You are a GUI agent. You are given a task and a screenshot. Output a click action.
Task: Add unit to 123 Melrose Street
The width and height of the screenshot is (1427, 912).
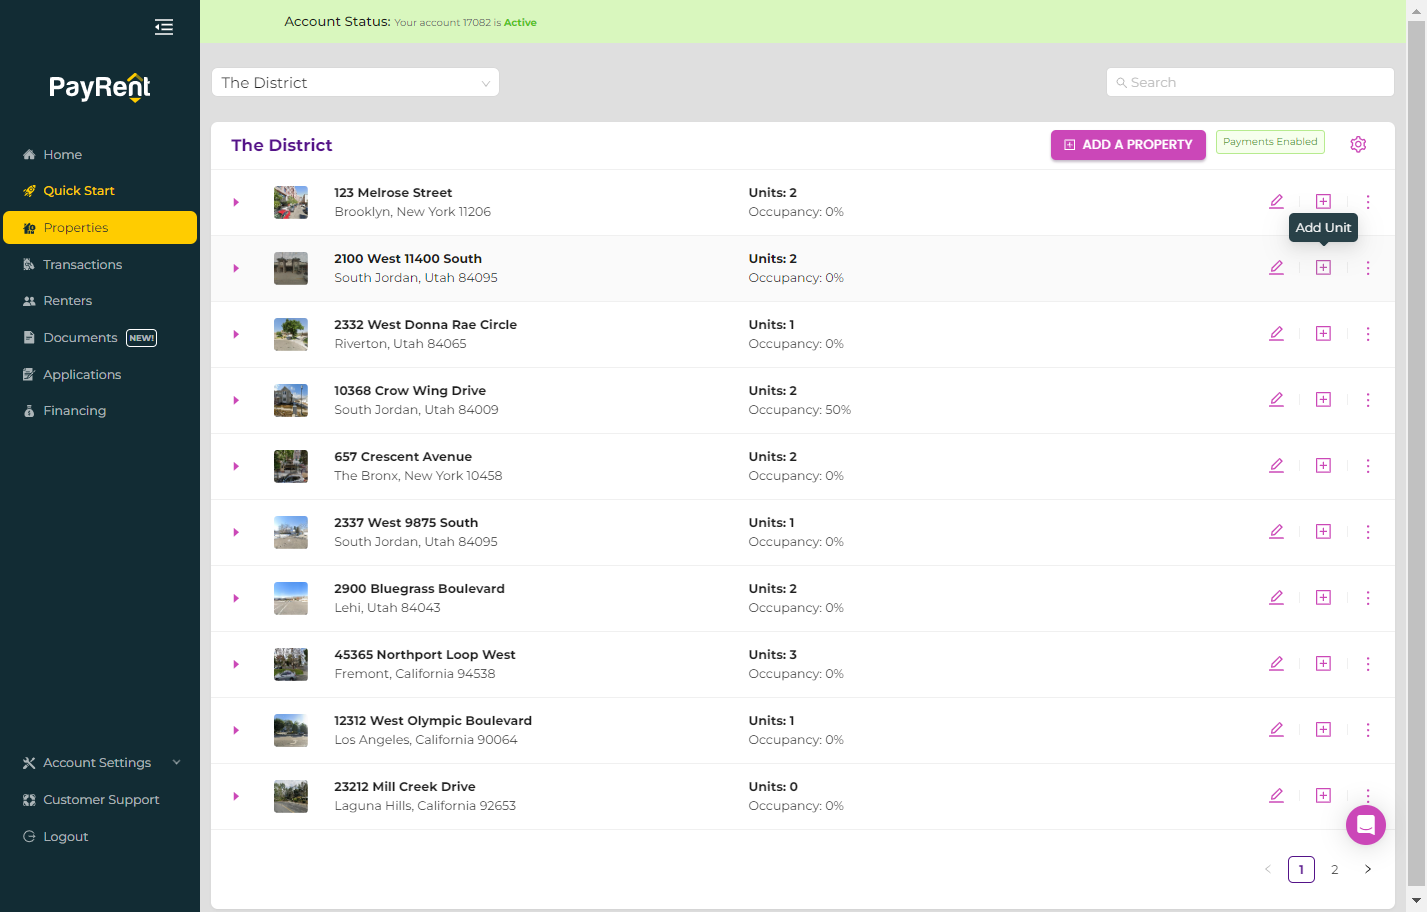(x=1323, y=202)
